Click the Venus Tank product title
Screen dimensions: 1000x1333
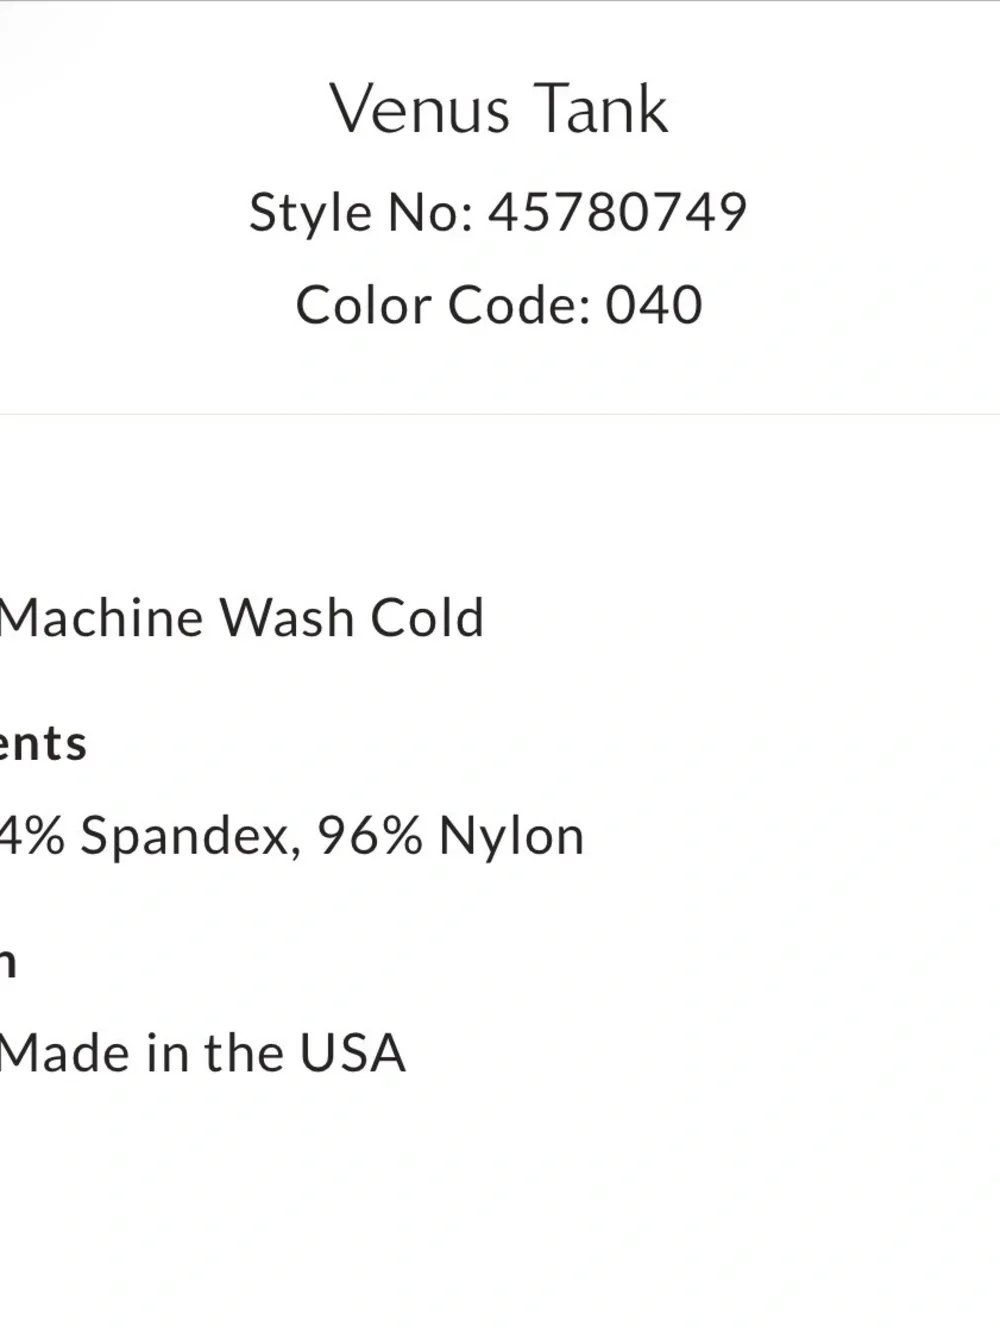click(x=499, y=108)
